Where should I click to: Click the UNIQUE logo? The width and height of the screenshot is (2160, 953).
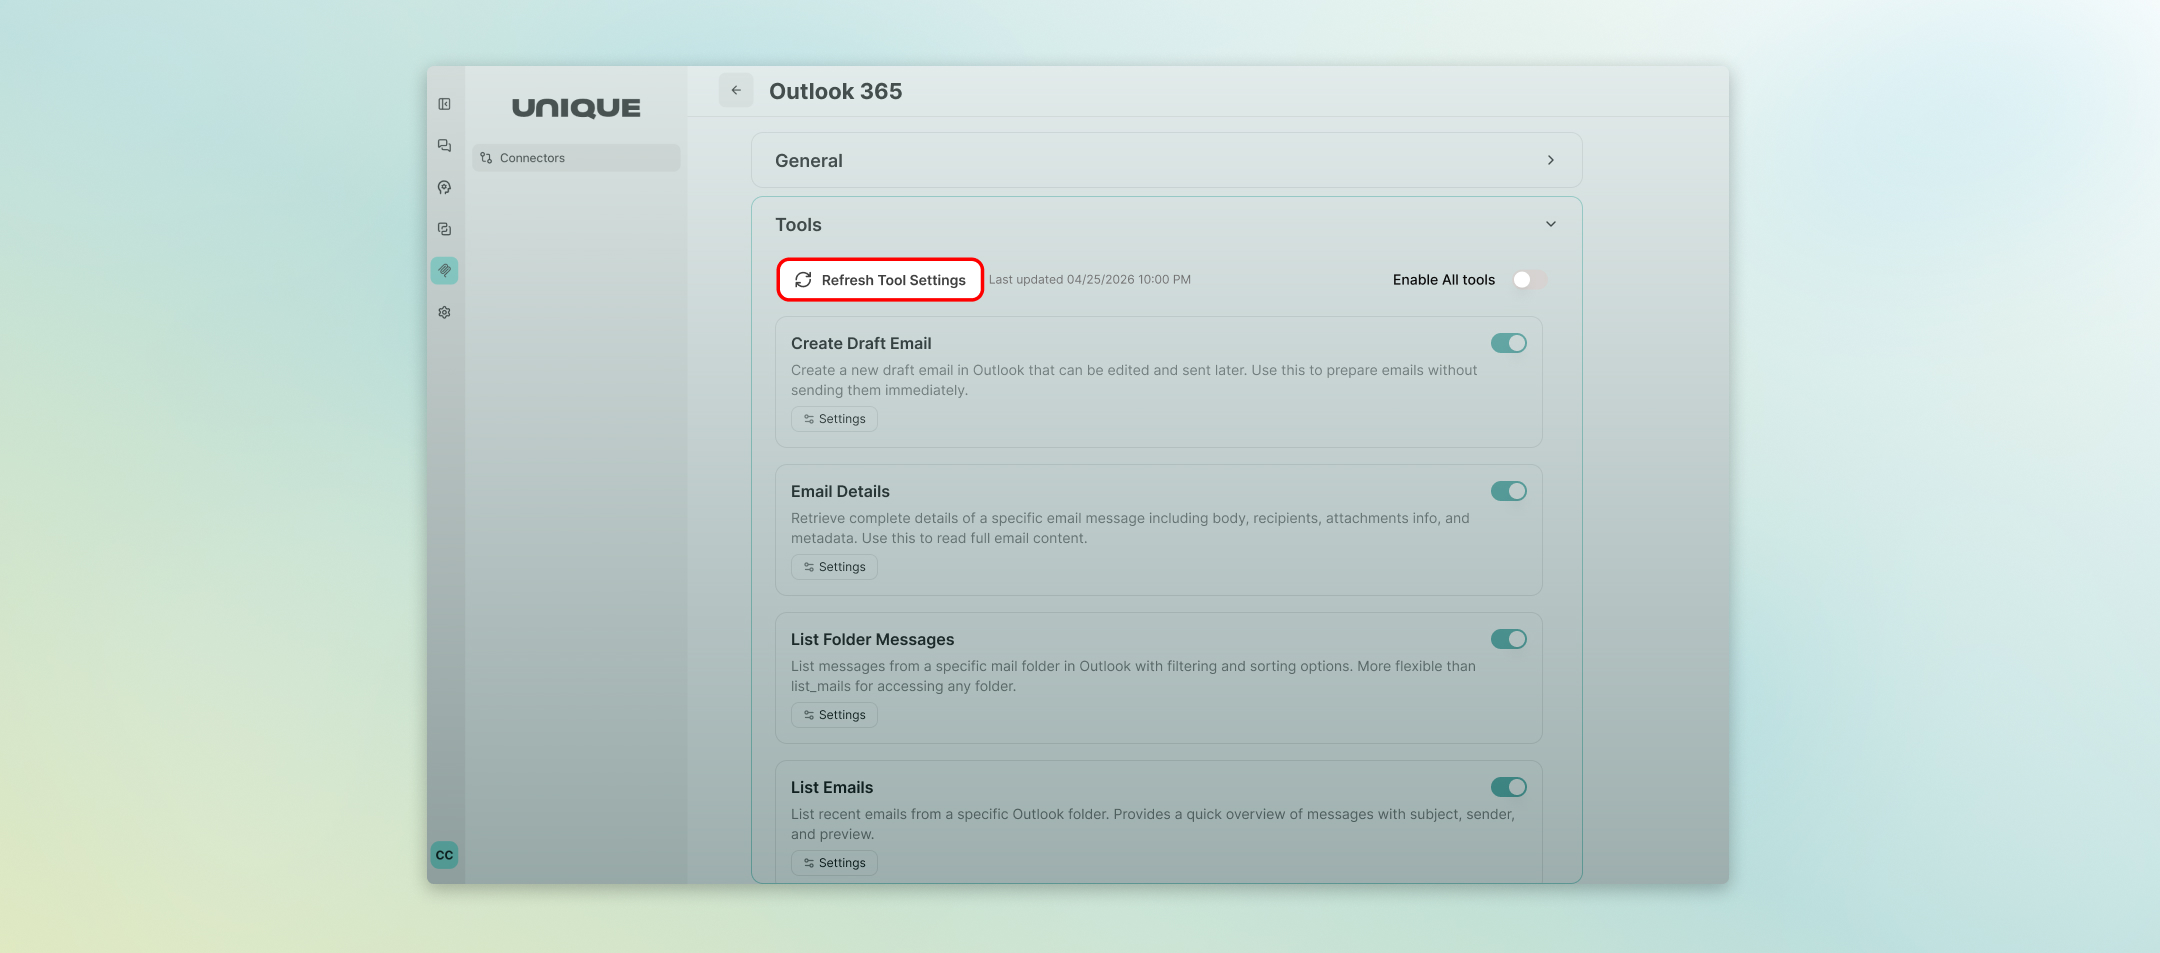(576, 108)
